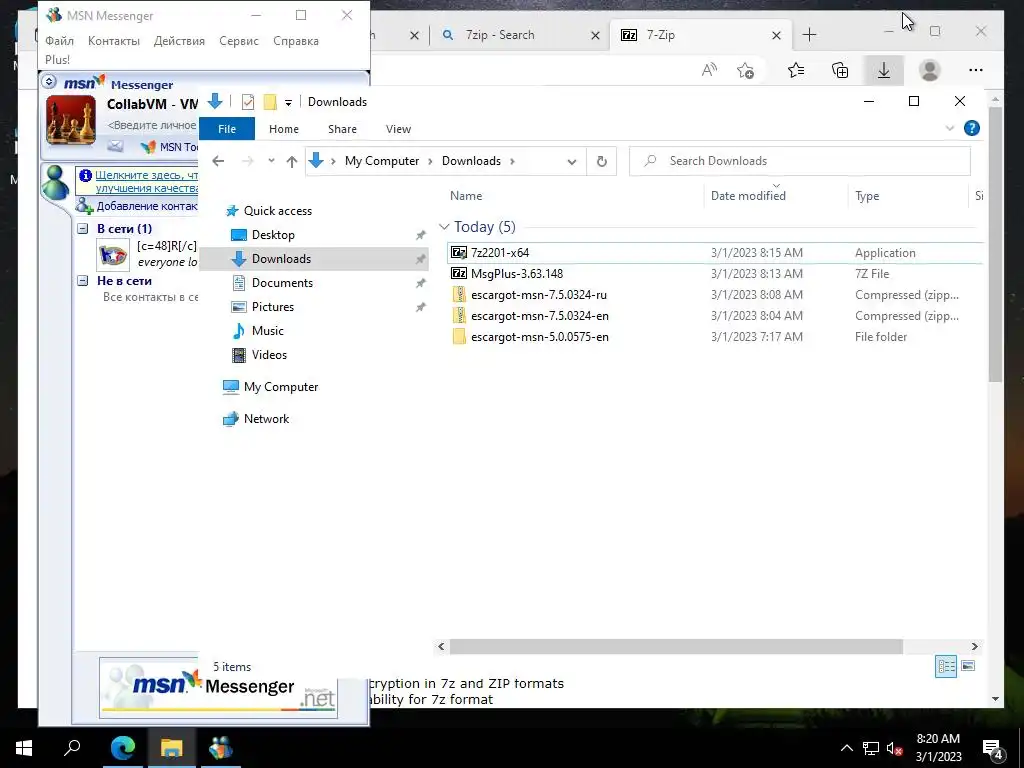Viewport: 1024px width, 768px height.
Task: Open Действия menu in MSN Messenger
Action: tap(179, 41)
